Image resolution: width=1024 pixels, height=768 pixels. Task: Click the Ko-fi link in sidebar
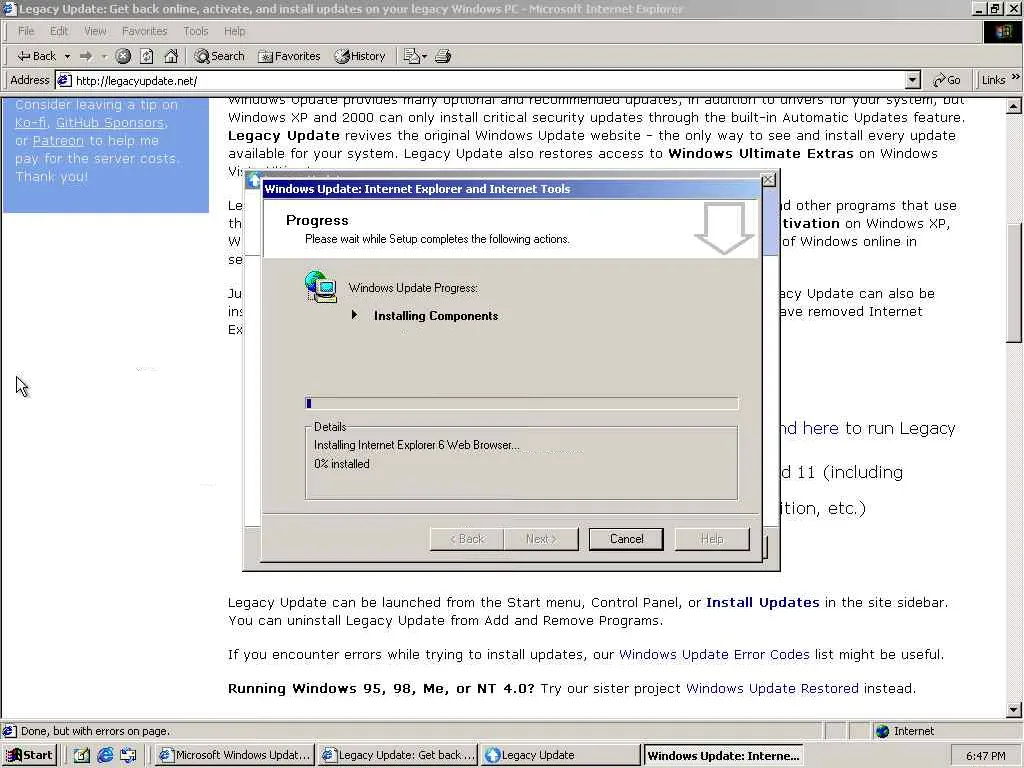[31, 122]
